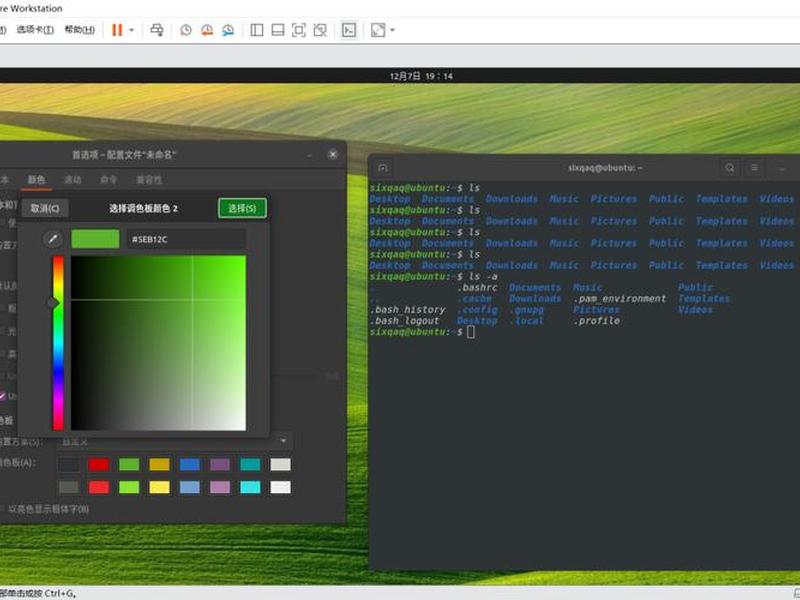
Task: Toggle 以亮色显示粗体字(B) option
Action: (x=45, y=509)
